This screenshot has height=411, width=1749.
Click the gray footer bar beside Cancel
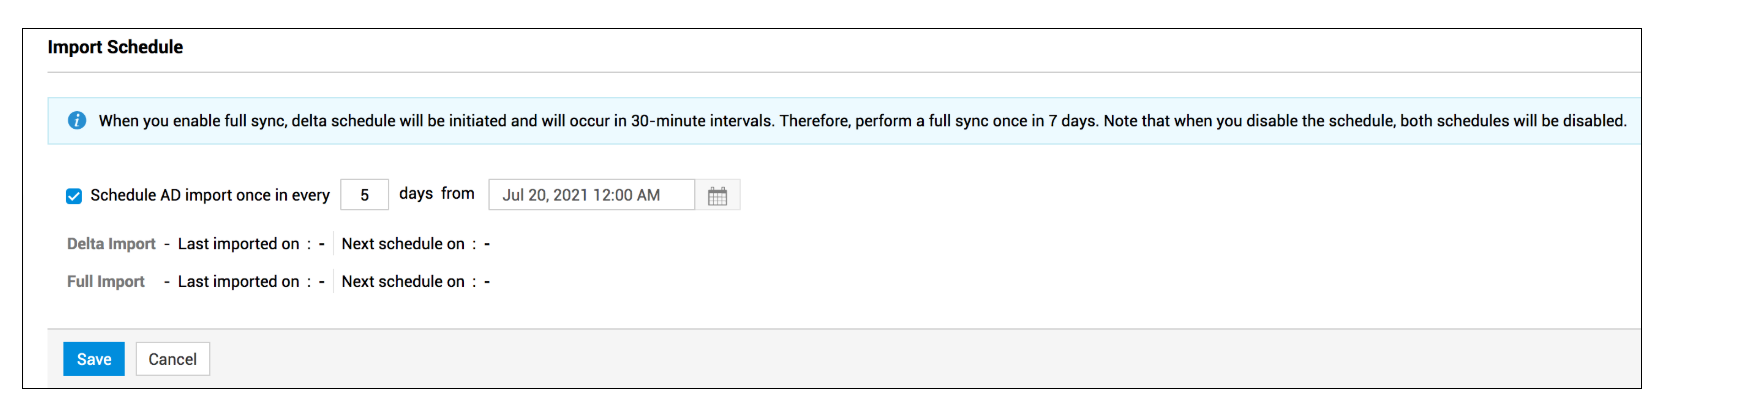pos(900,359)
